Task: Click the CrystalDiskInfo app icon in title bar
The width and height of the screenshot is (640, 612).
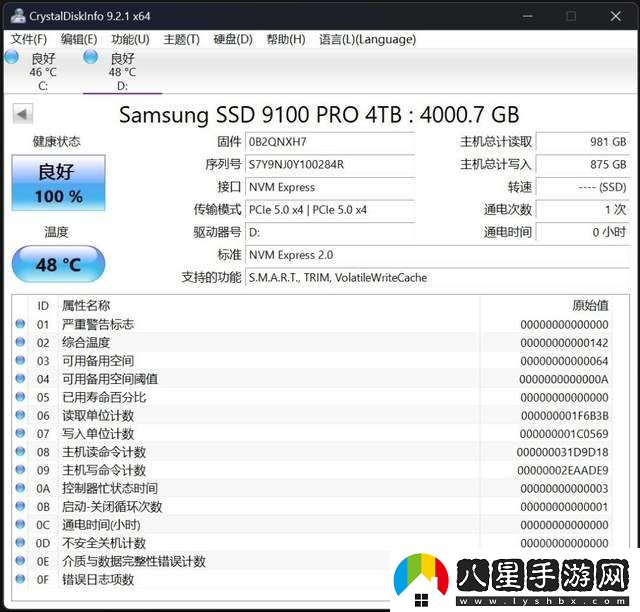Action: pos(18,16)
